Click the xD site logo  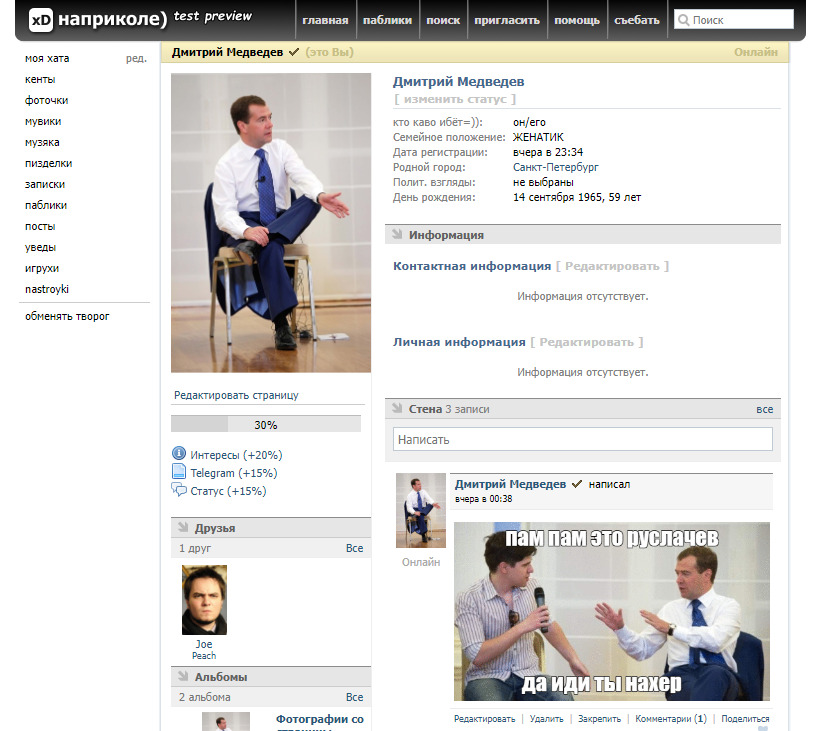pos(40,19)
